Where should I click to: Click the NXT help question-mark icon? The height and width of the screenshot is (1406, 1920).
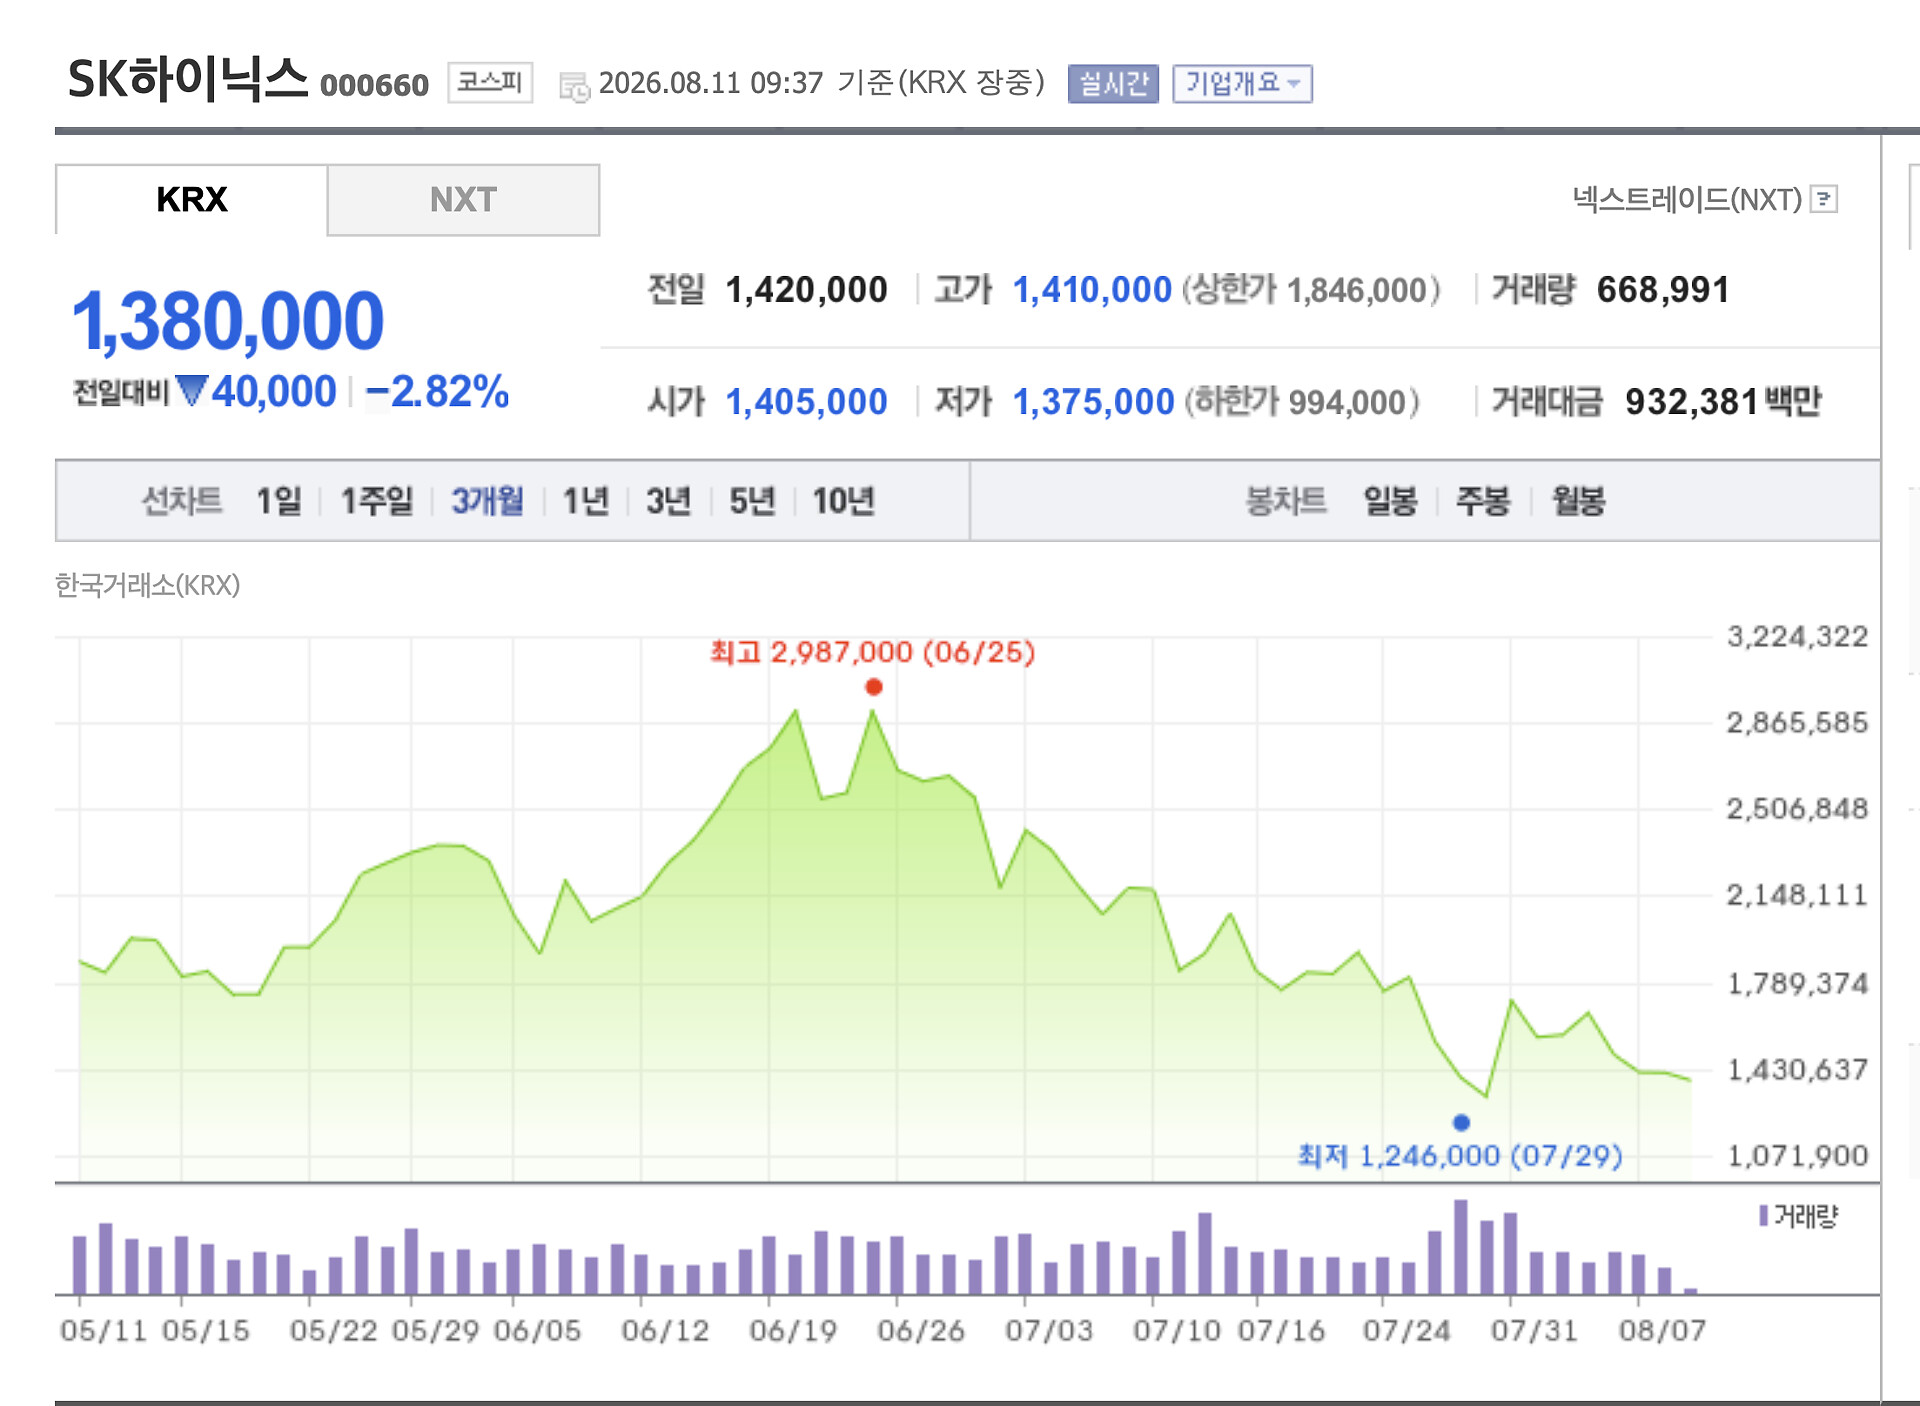point(1825,199)
